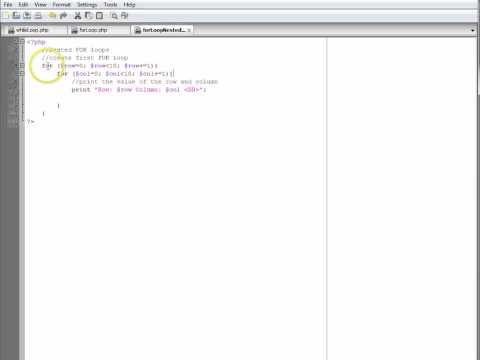Switch to the whileLoop.php tab
Screen dimensions: 480x360
(x=36, y=30)
